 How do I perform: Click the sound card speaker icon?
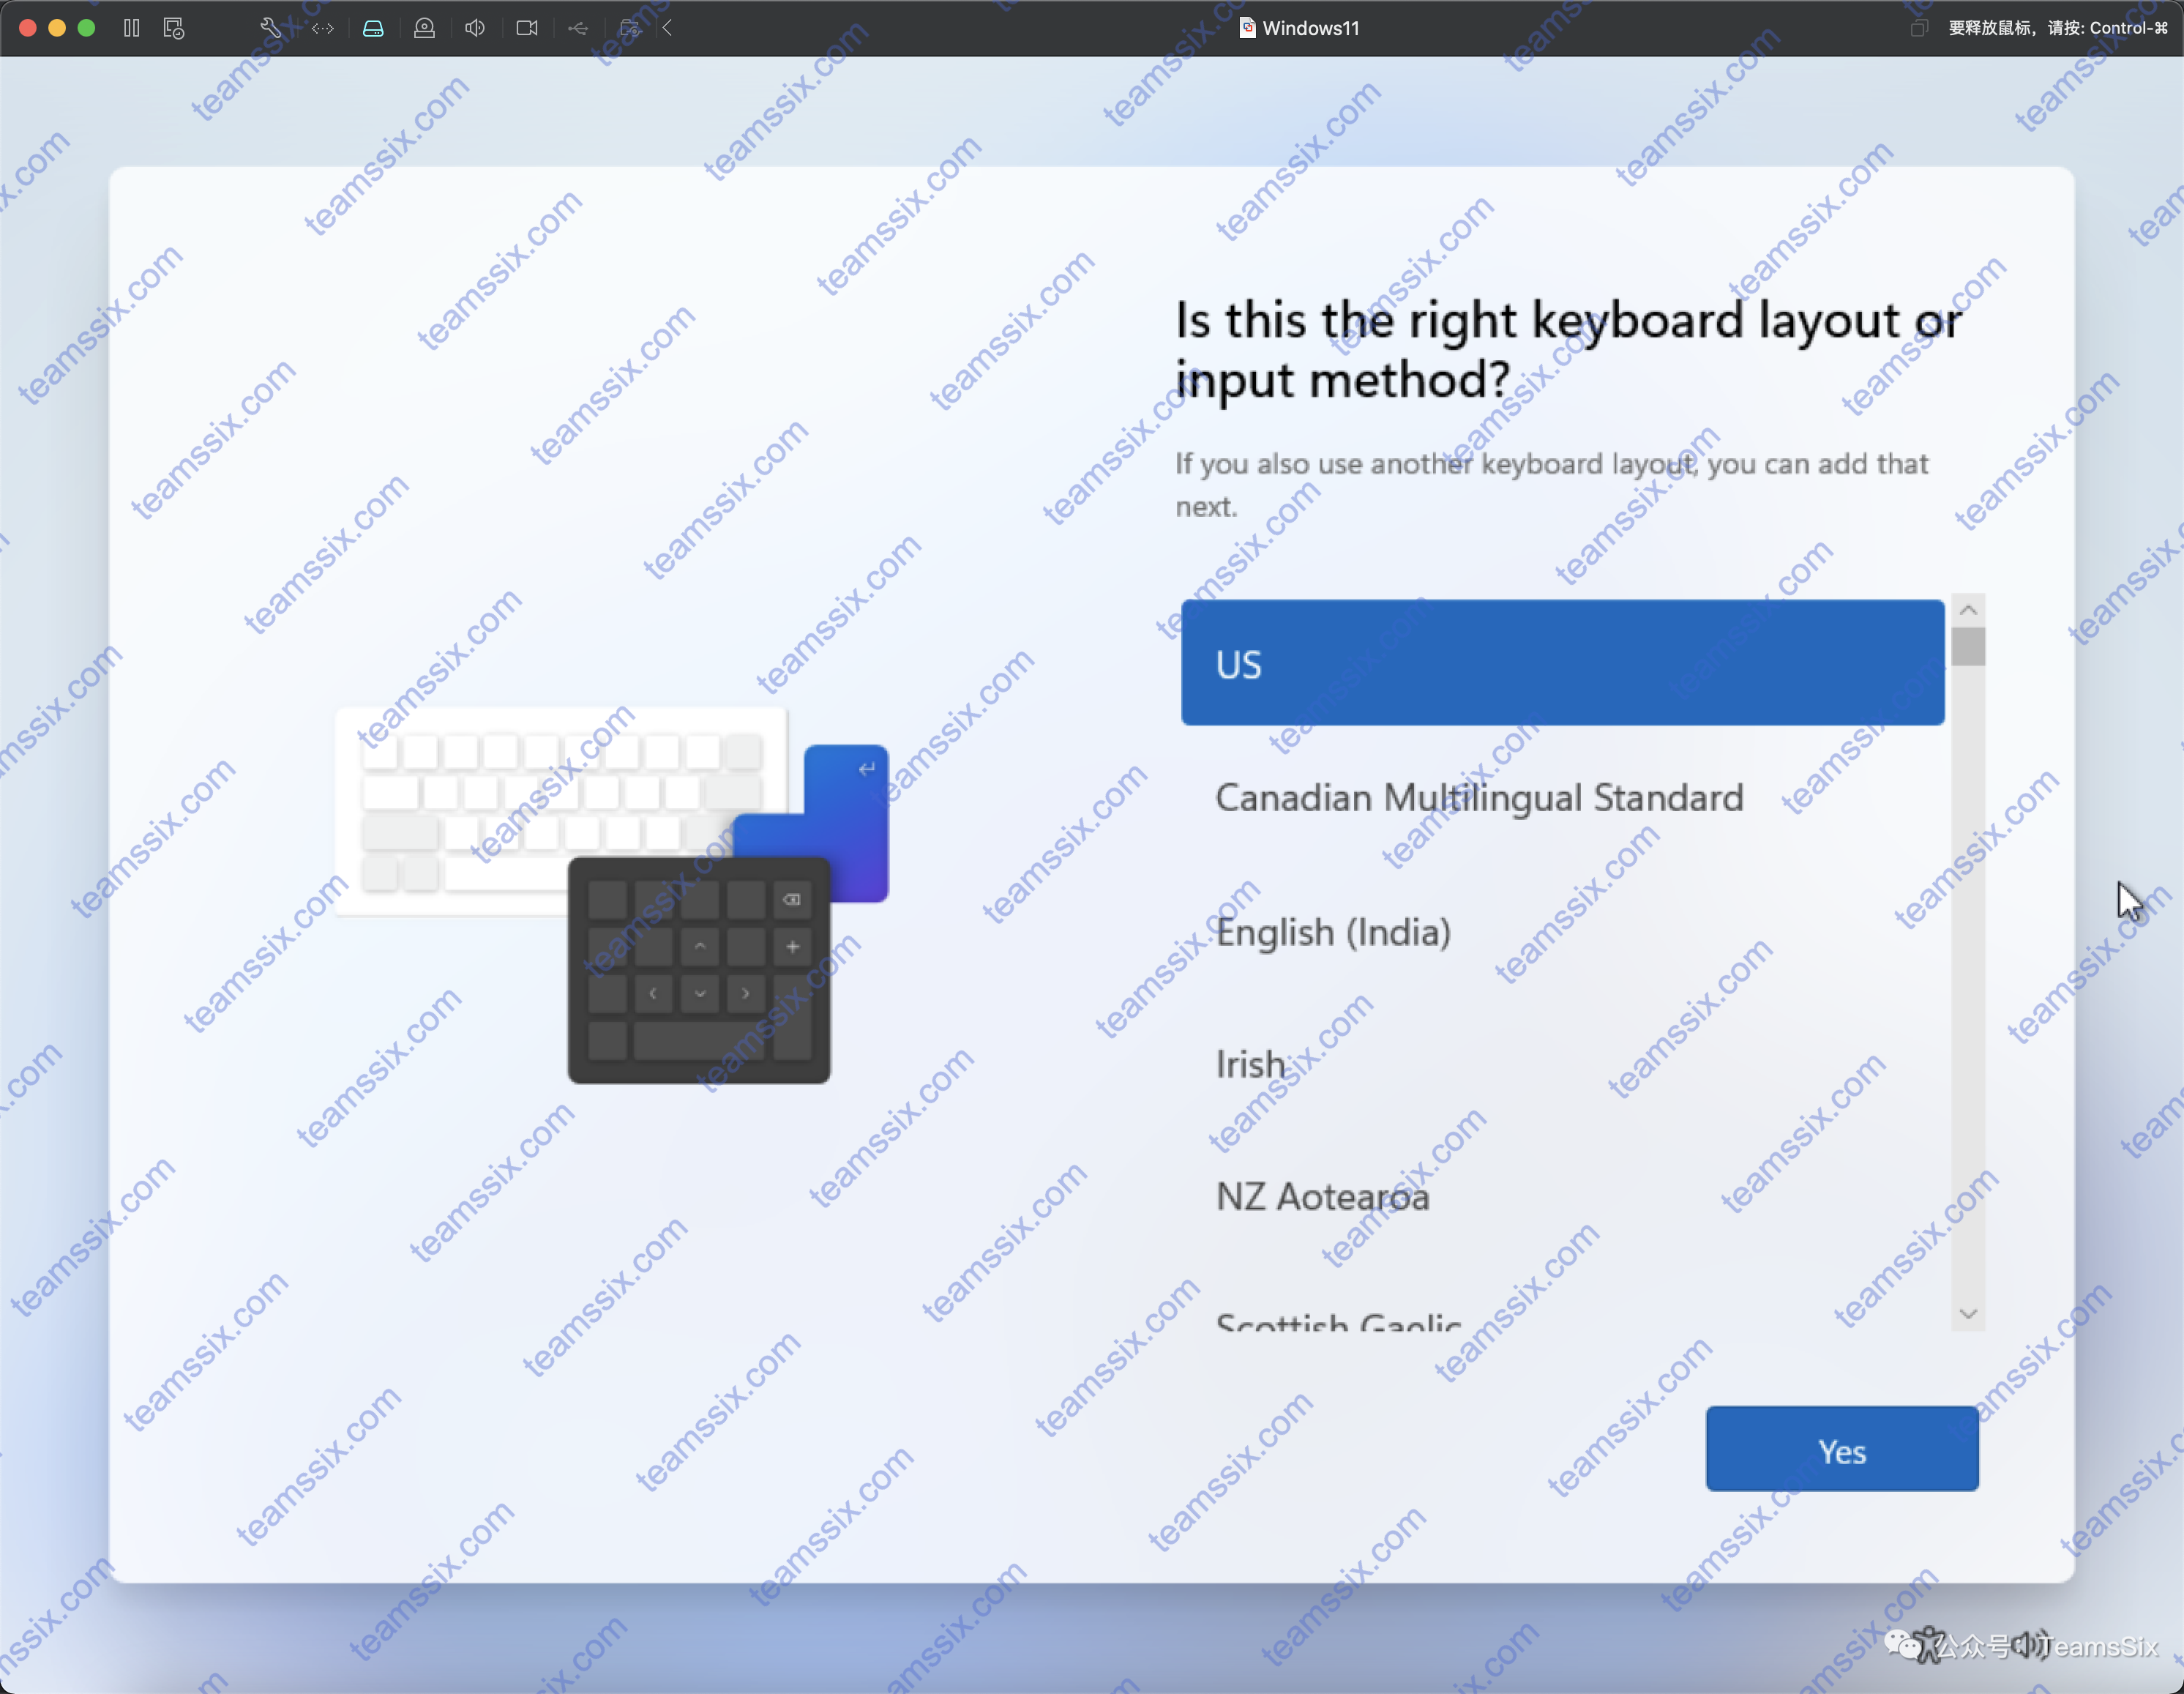click(x=475, y=28)
